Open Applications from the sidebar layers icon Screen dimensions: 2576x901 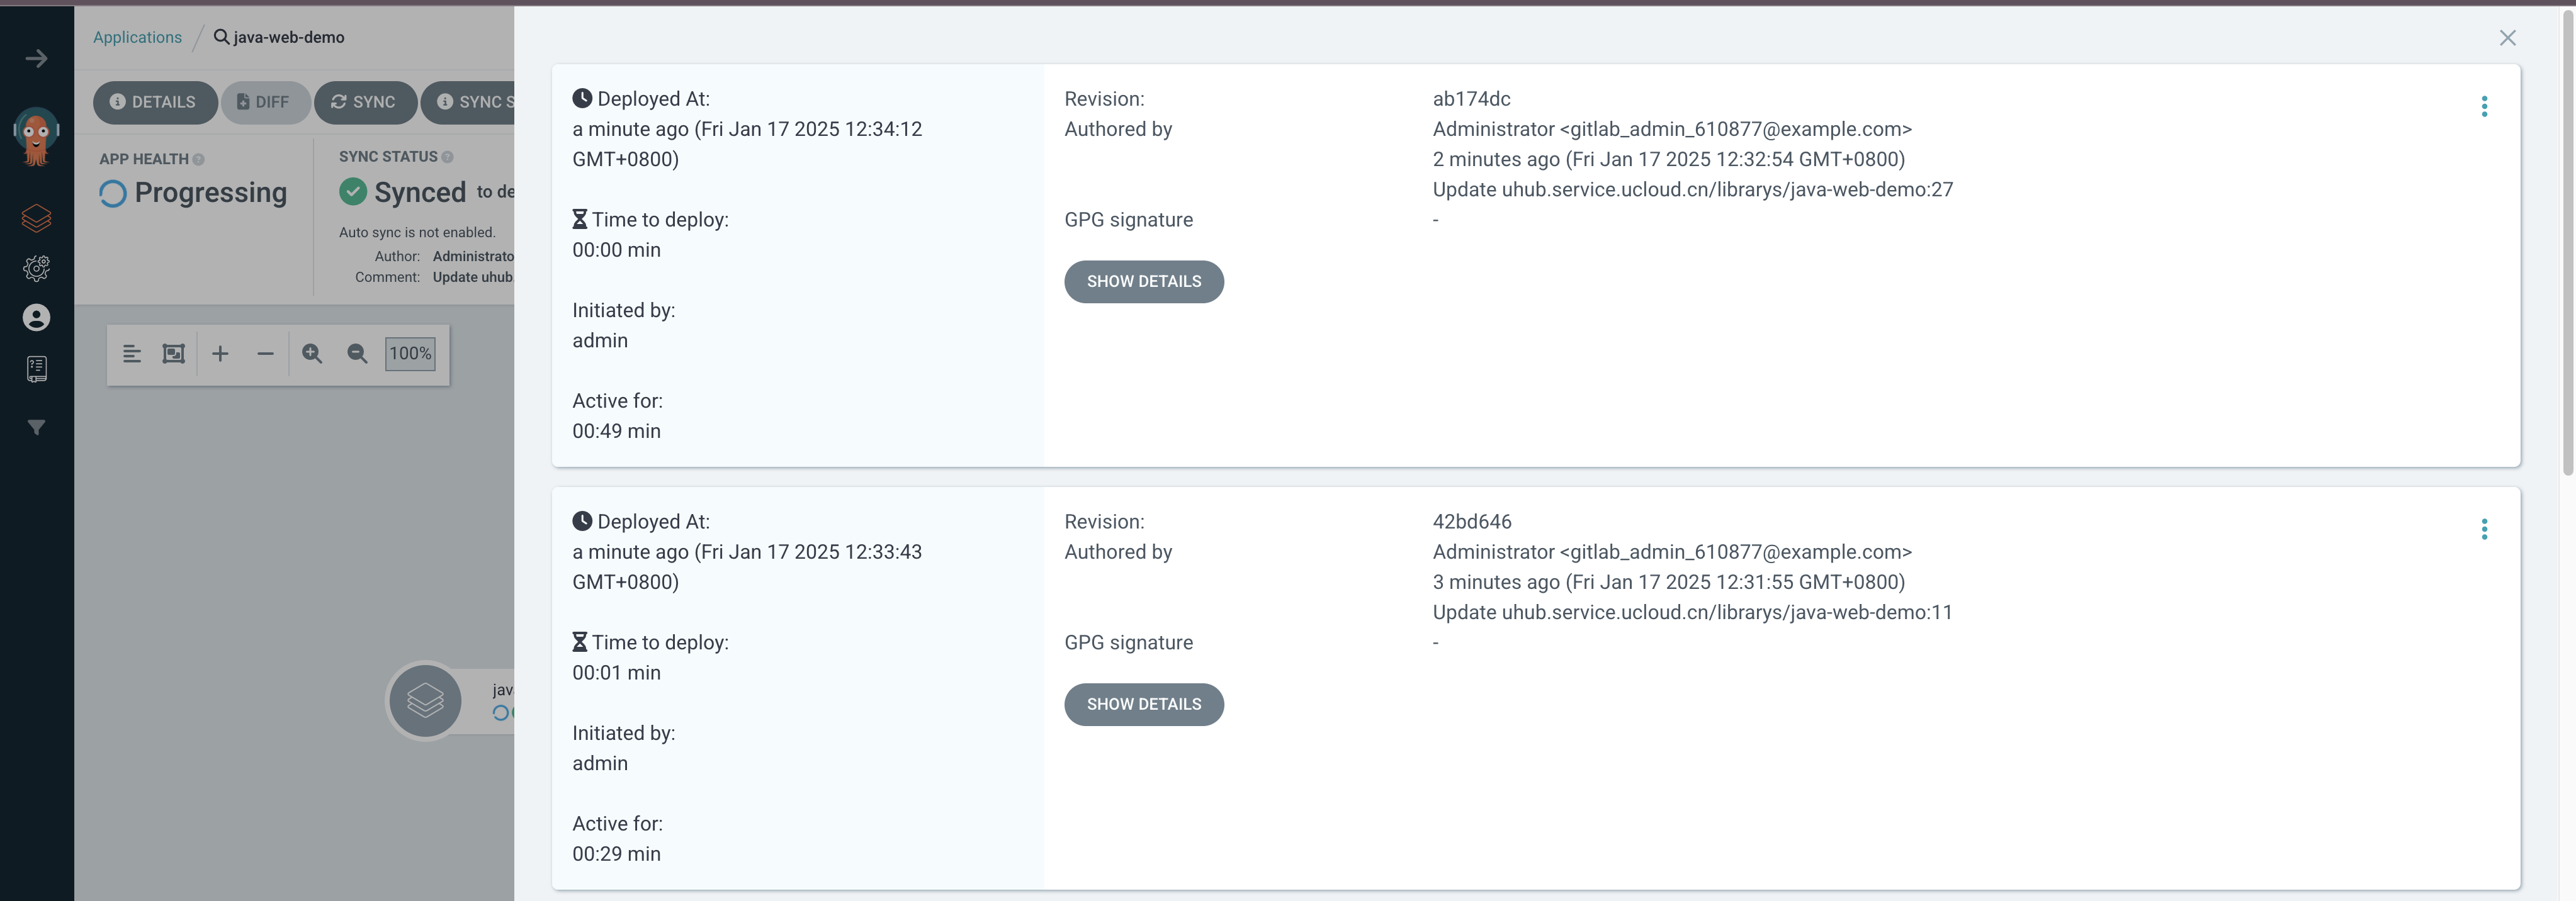pyautogui.click(x=36, y=218)
